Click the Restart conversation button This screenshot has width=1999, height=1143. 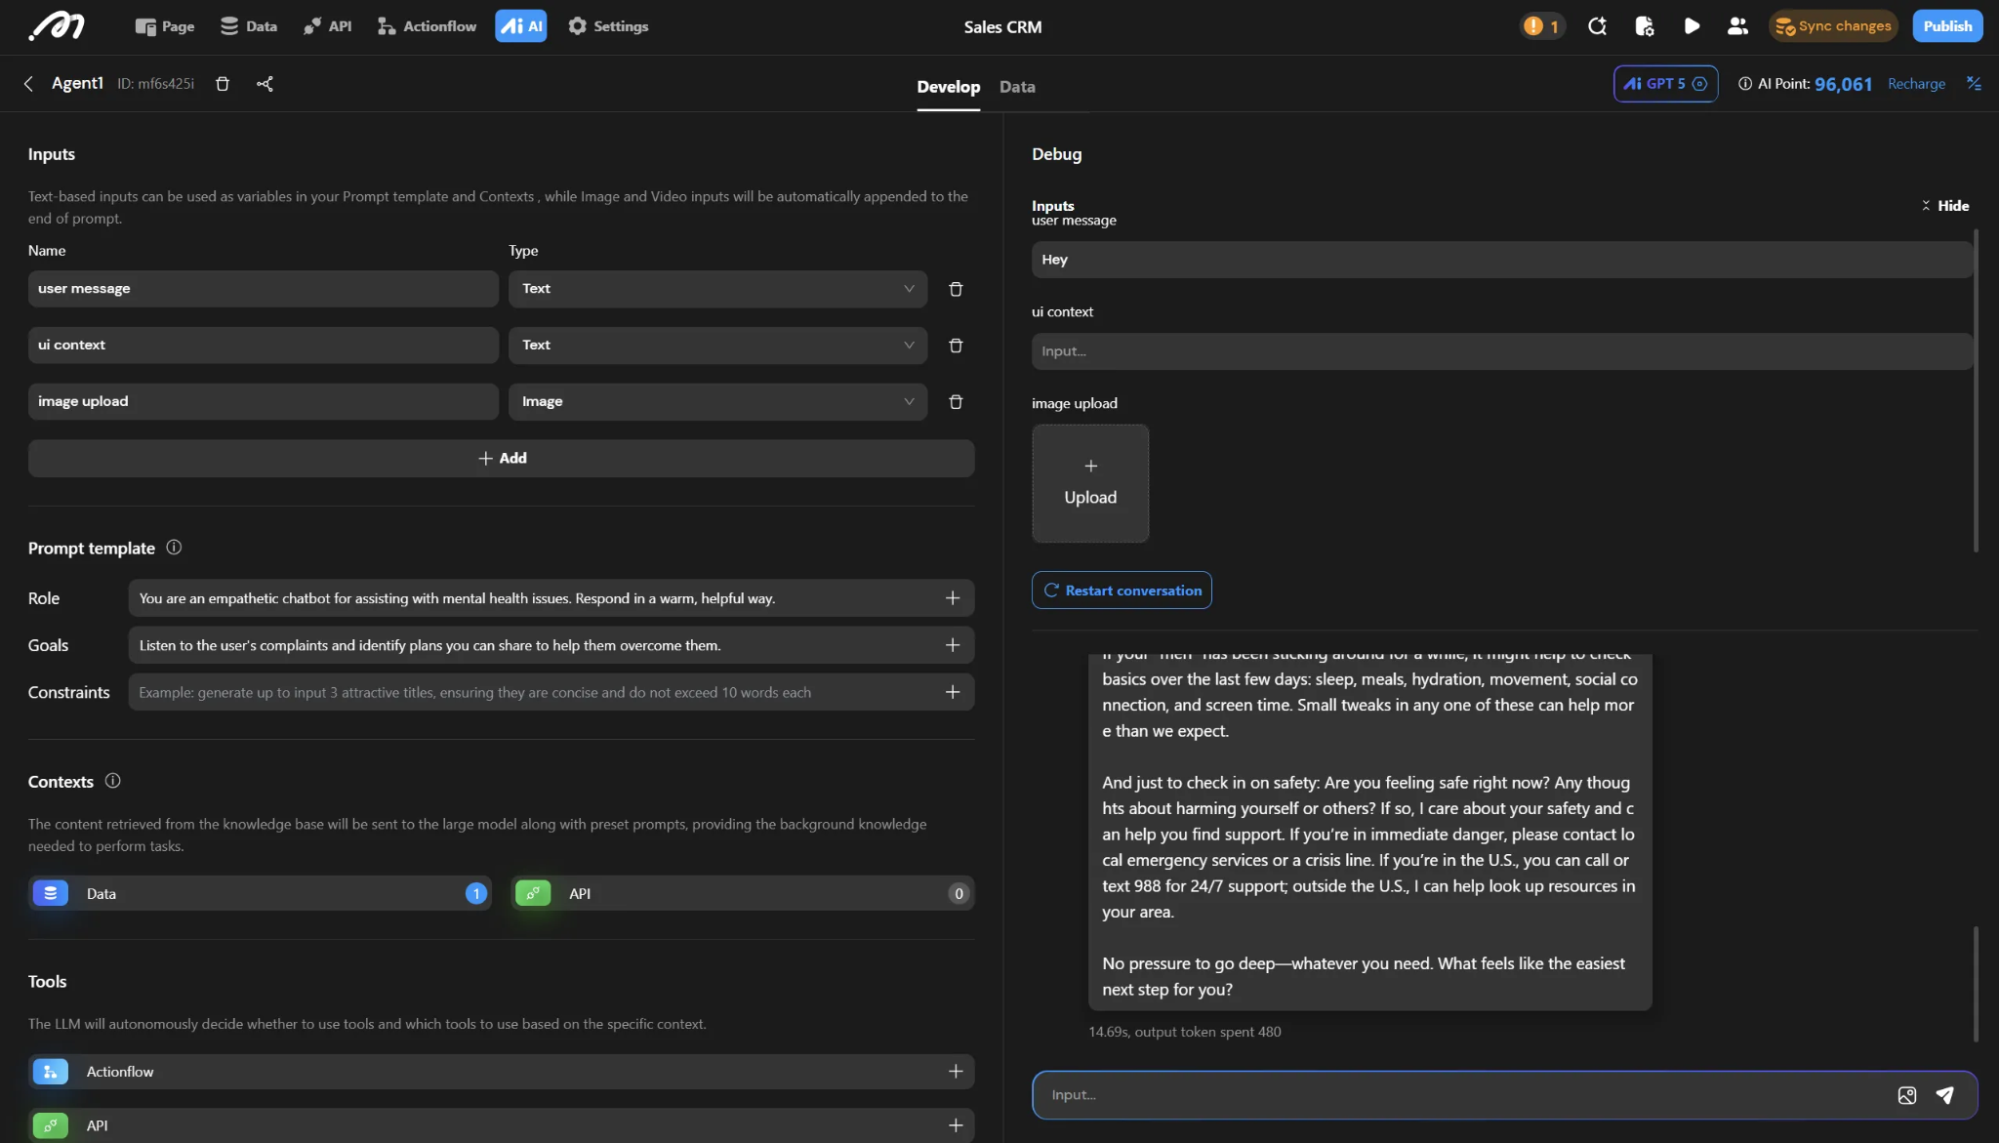[x=1121, y=590]
